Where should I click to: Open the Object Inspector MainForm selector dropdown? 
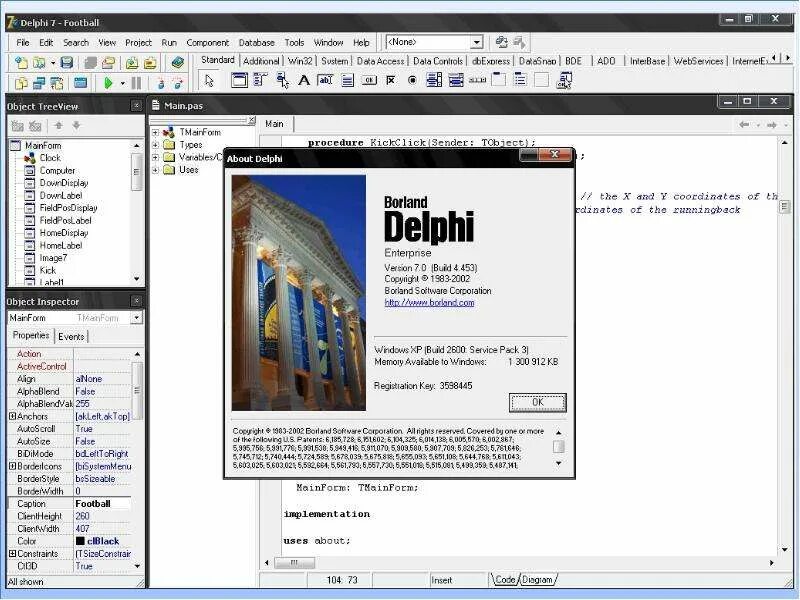(136, 318)
